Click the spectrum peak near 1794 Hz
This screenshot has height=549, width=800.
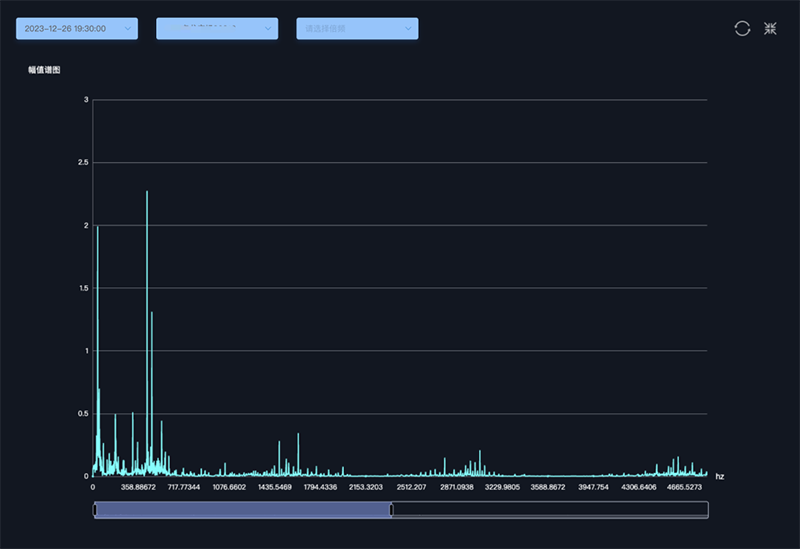pos(298,436)
